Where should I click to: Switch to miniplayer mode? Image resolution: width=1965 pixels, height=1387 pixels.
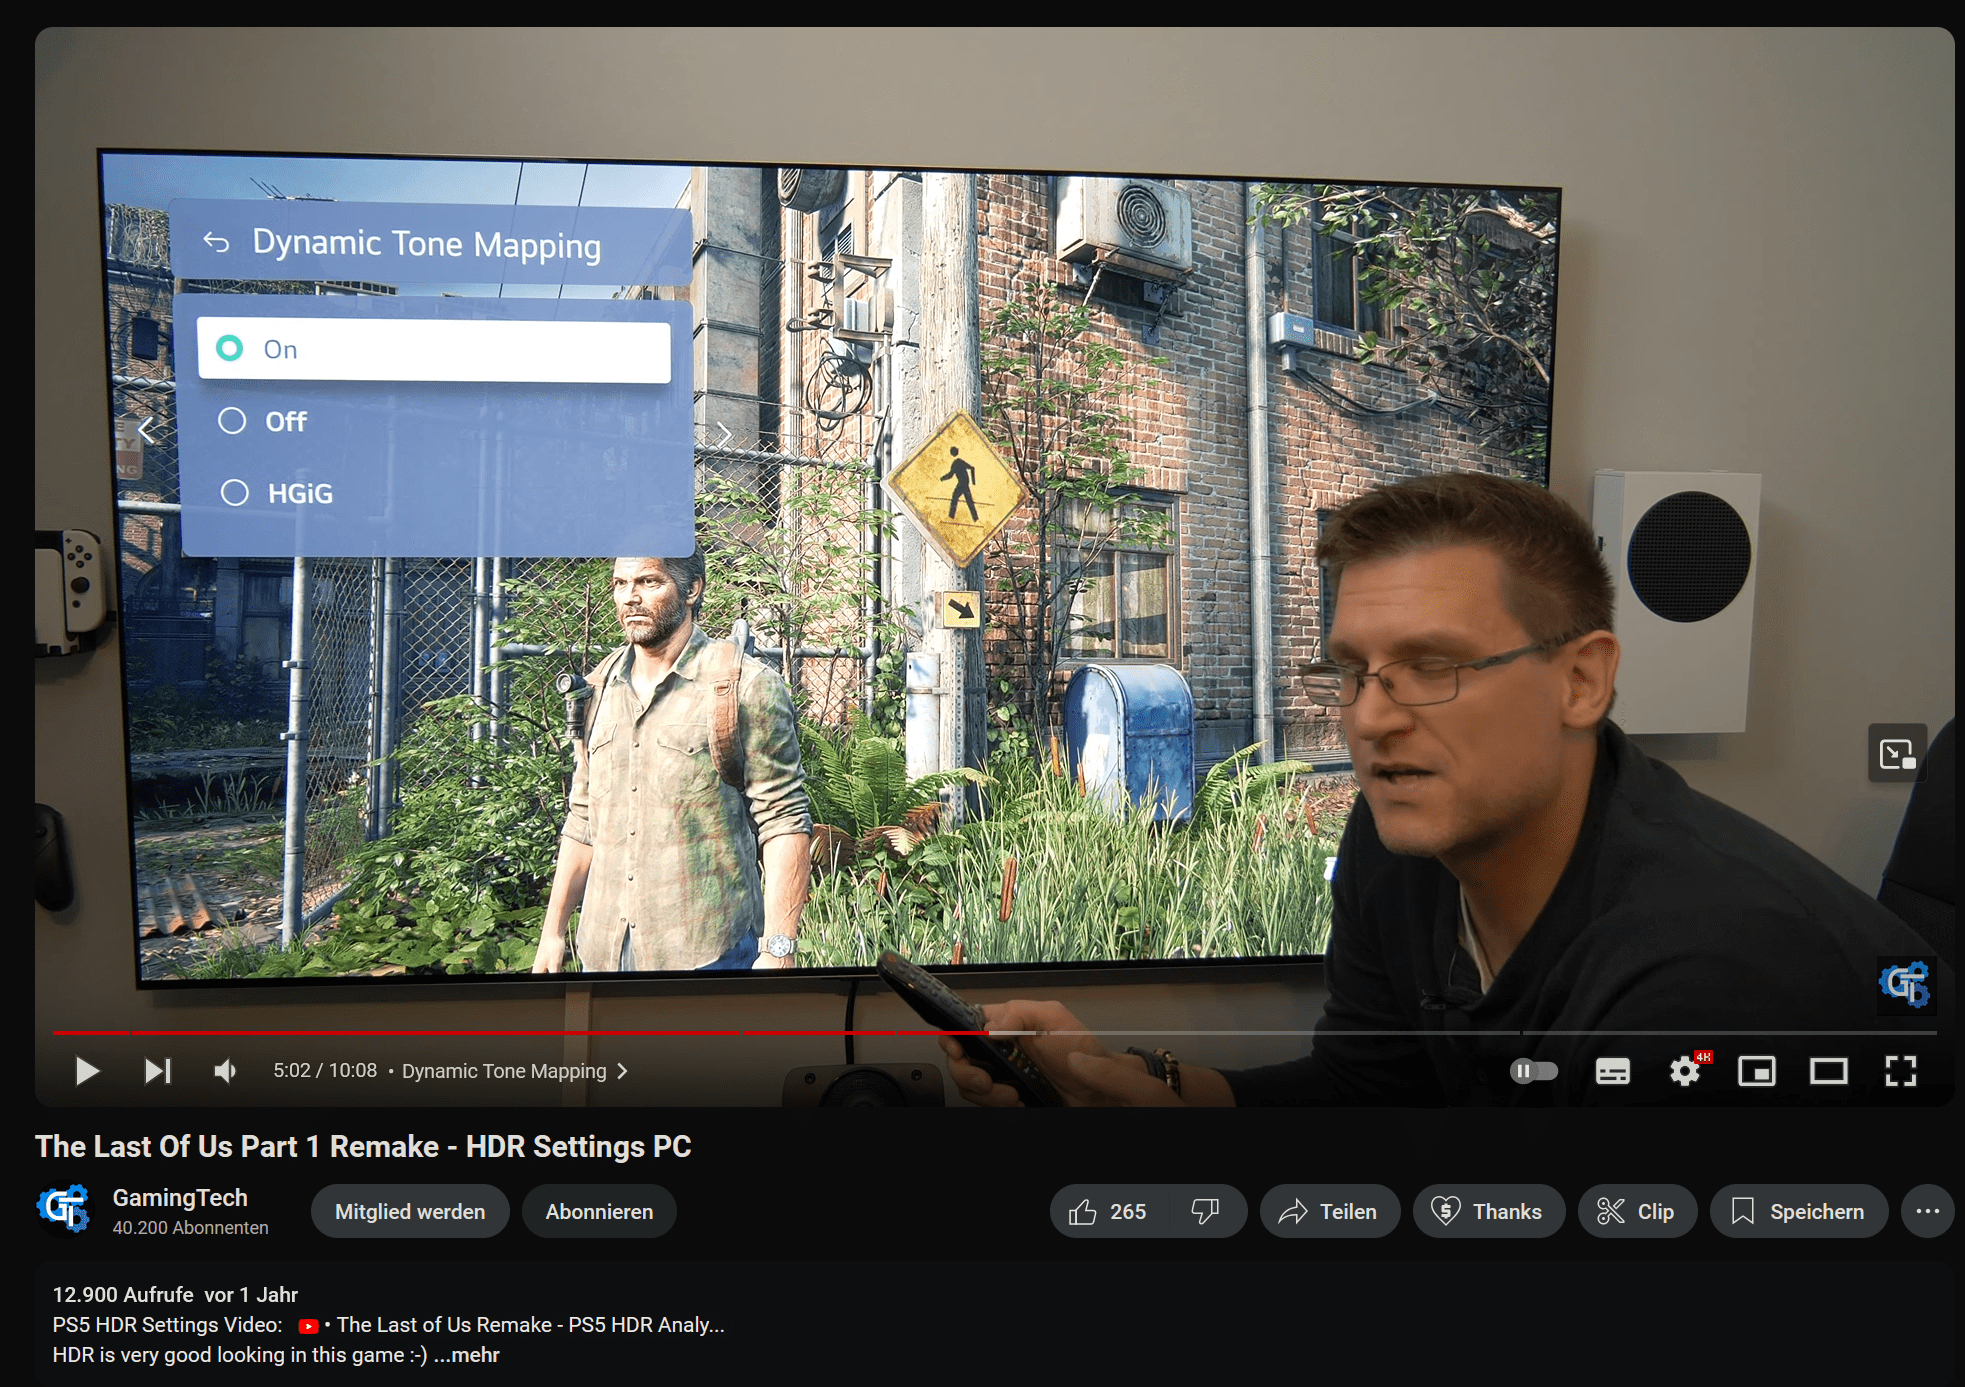tap(1757, 1071)
